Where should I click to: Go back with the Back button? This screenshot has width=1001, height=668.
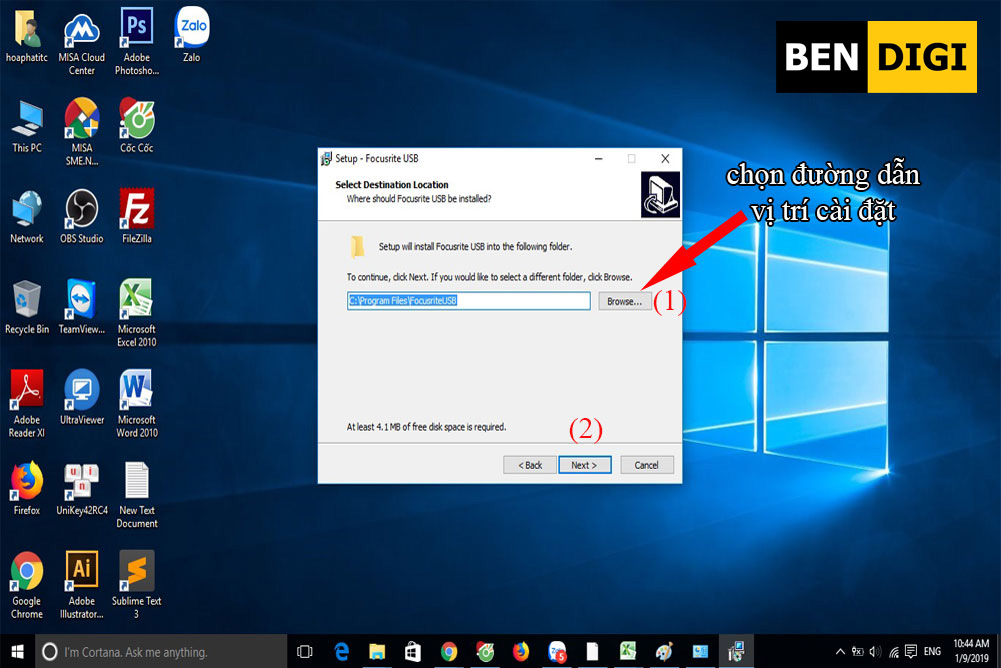530,465
